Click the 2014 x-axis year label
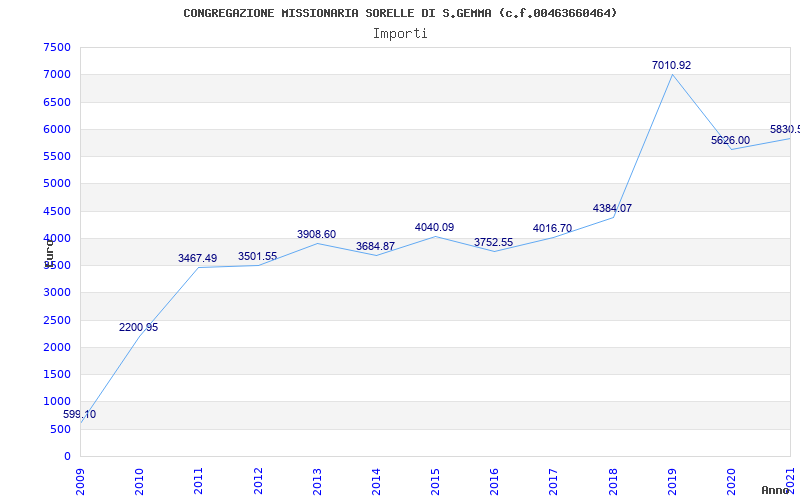Image resolution: width=800 pixels, height=500 pixels. (x=376, y=481)
